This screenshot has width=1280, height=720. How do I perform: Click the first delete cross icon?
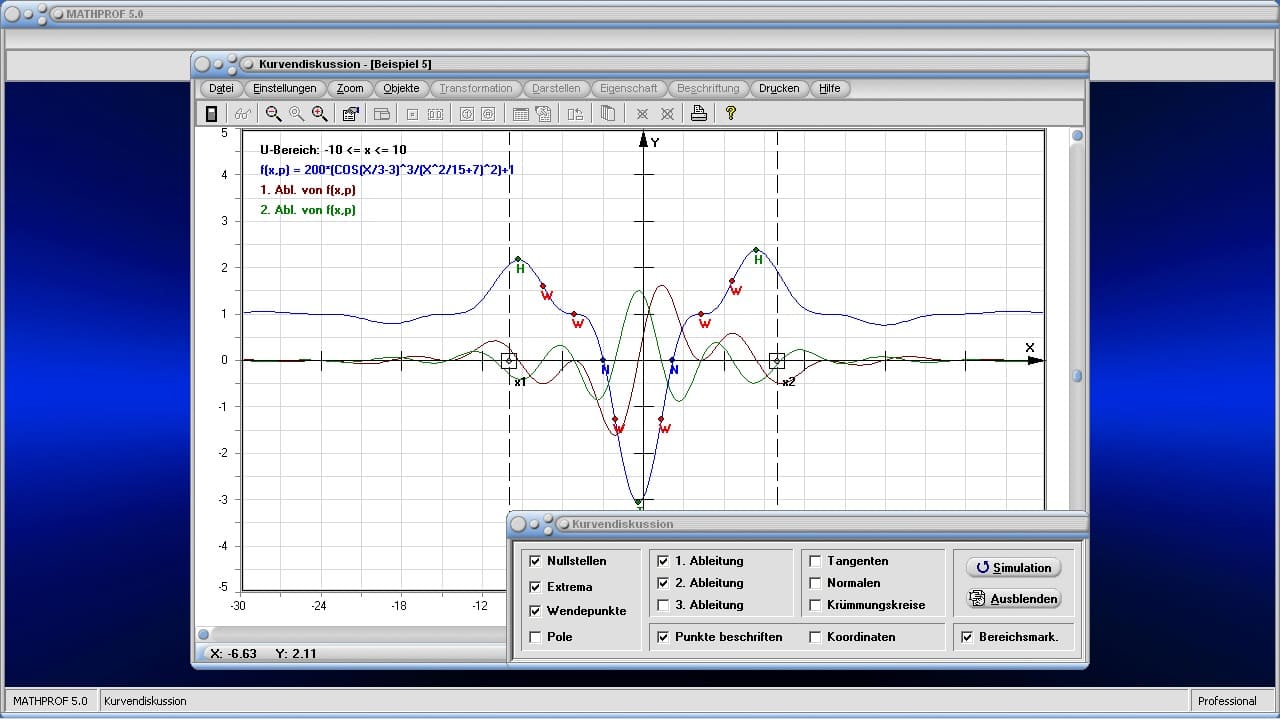tap(642, 114)
